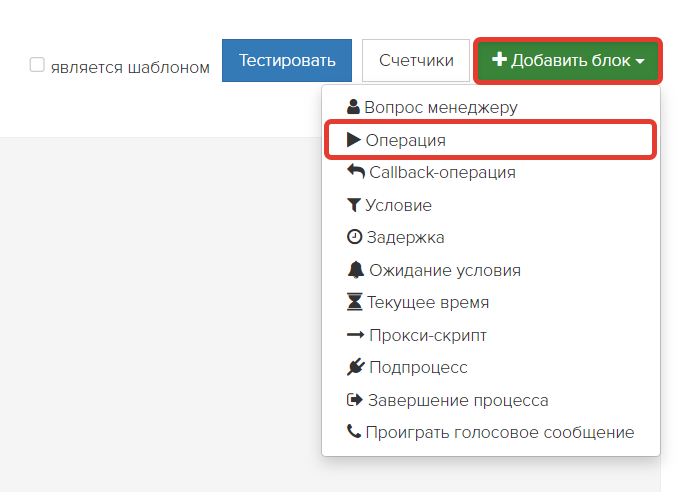This screenshot has width=690, height=492.
Task: Click the right arrow icon for Прокси-скрипт
Action: point(356,335)
